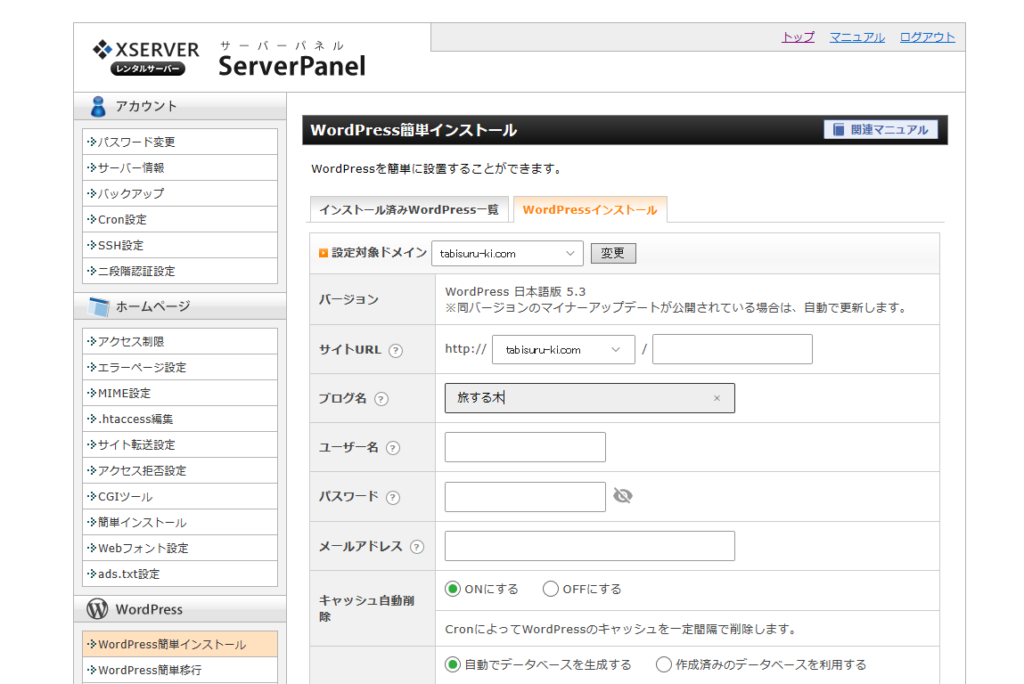
Task: Open WordPress簡単インストール in sidebar
Action: coord(180,644)
